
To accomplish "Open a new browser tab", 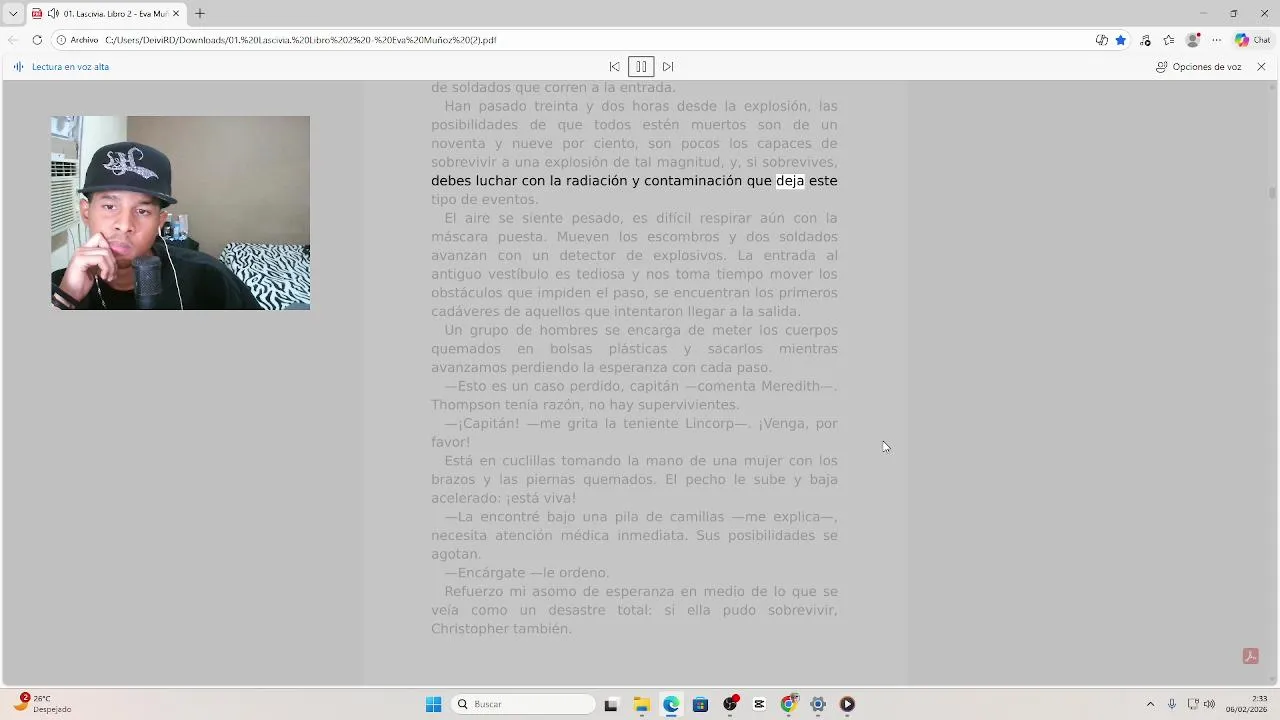I will pos(200,14).
